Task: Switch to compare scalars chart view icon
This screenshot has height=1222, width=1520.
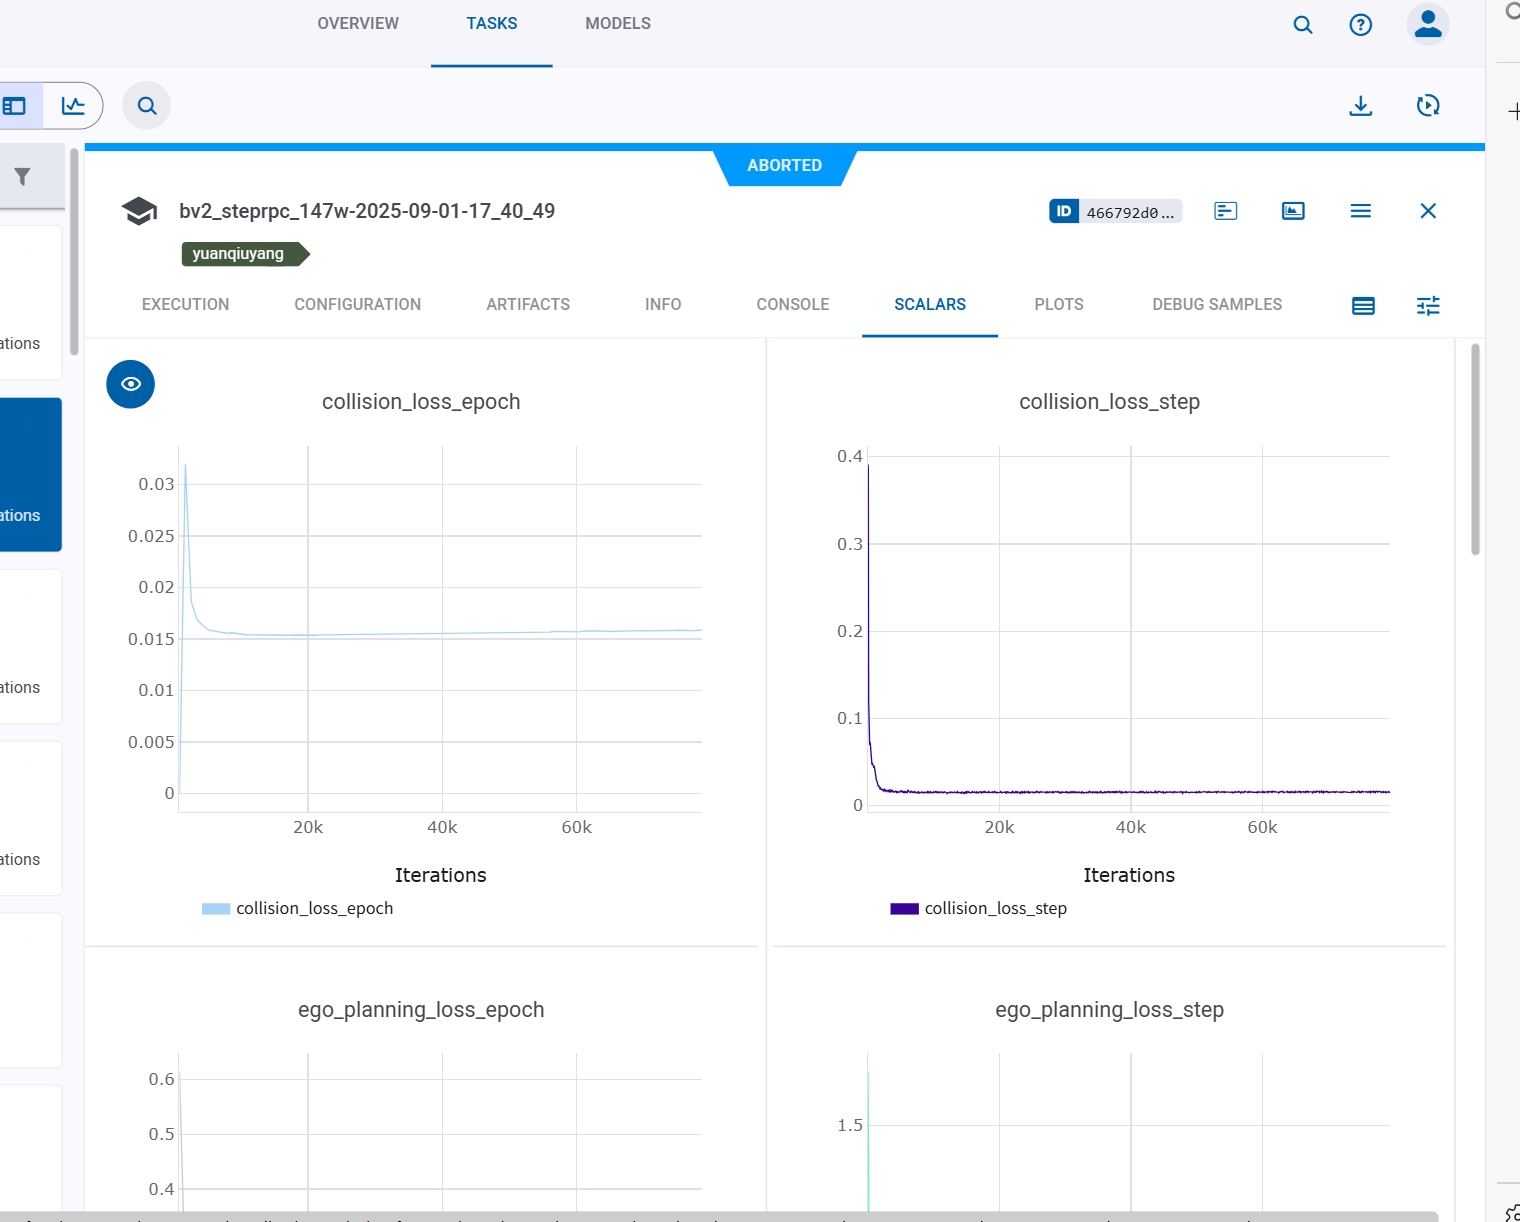Action: 73,106
